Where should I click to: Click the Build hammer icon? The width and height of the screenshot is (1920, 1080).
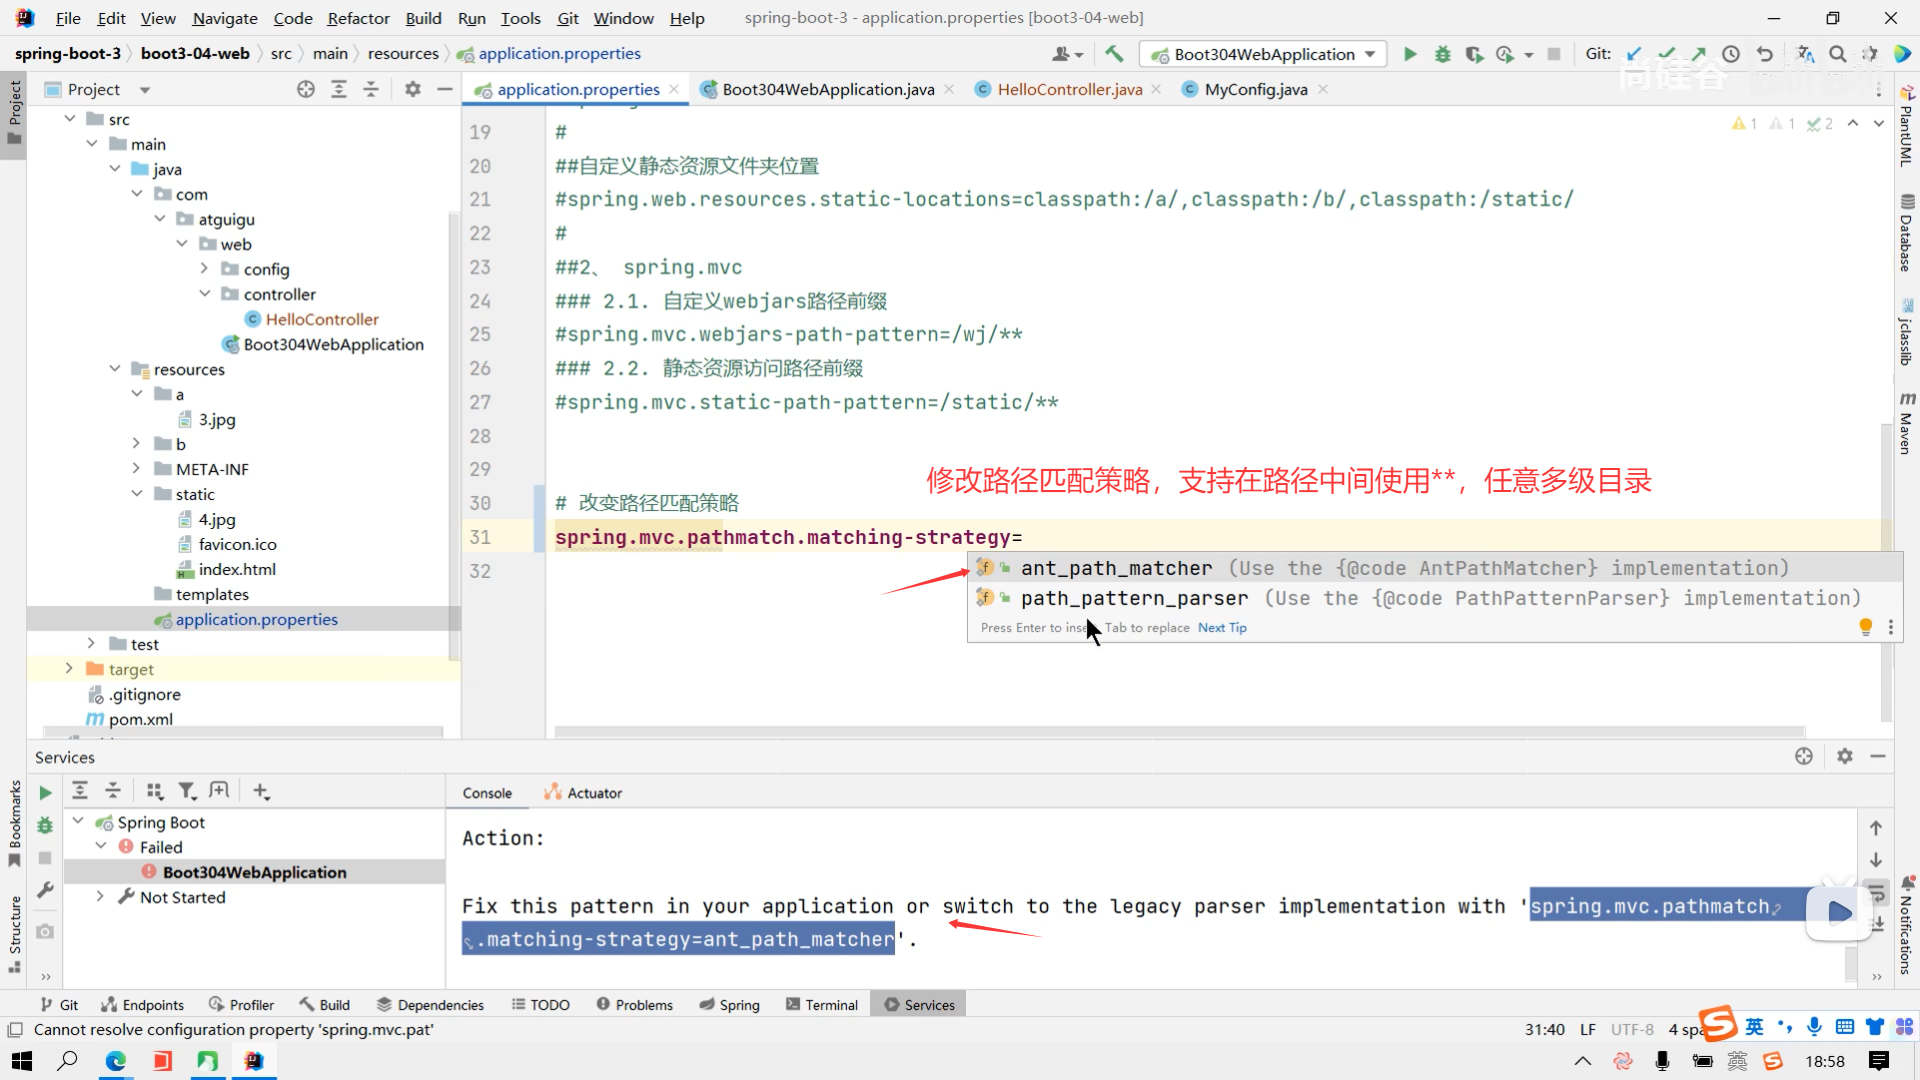click(x=1114, y=54)
